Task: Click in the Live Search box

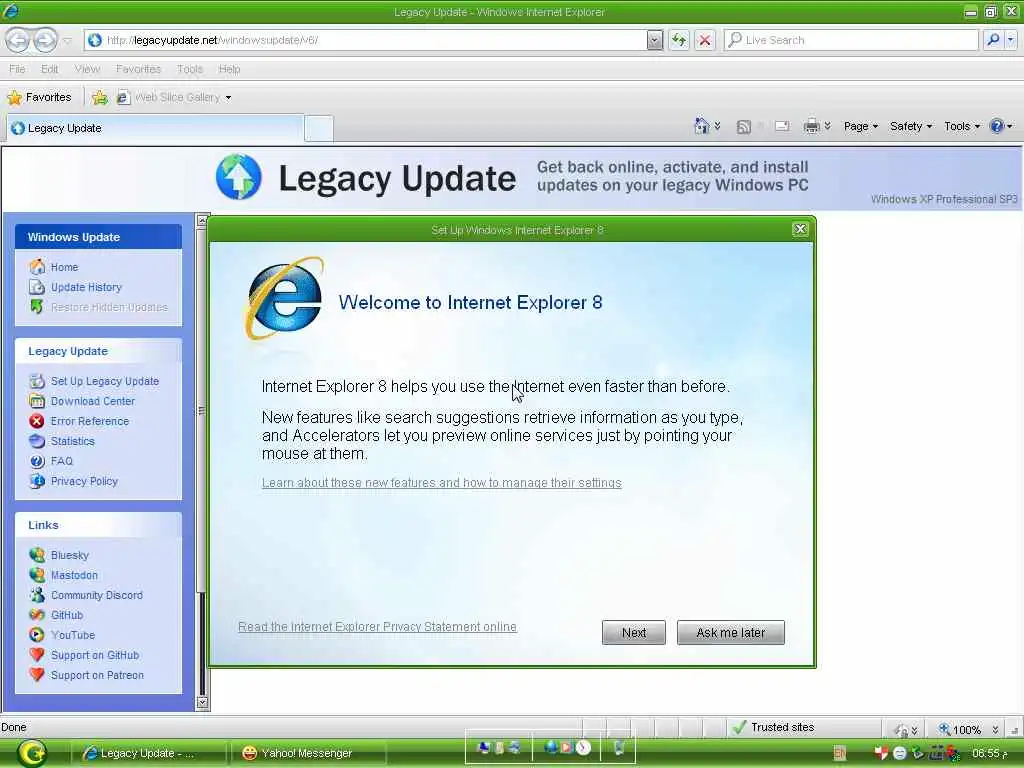Action: tap(850, 40)
